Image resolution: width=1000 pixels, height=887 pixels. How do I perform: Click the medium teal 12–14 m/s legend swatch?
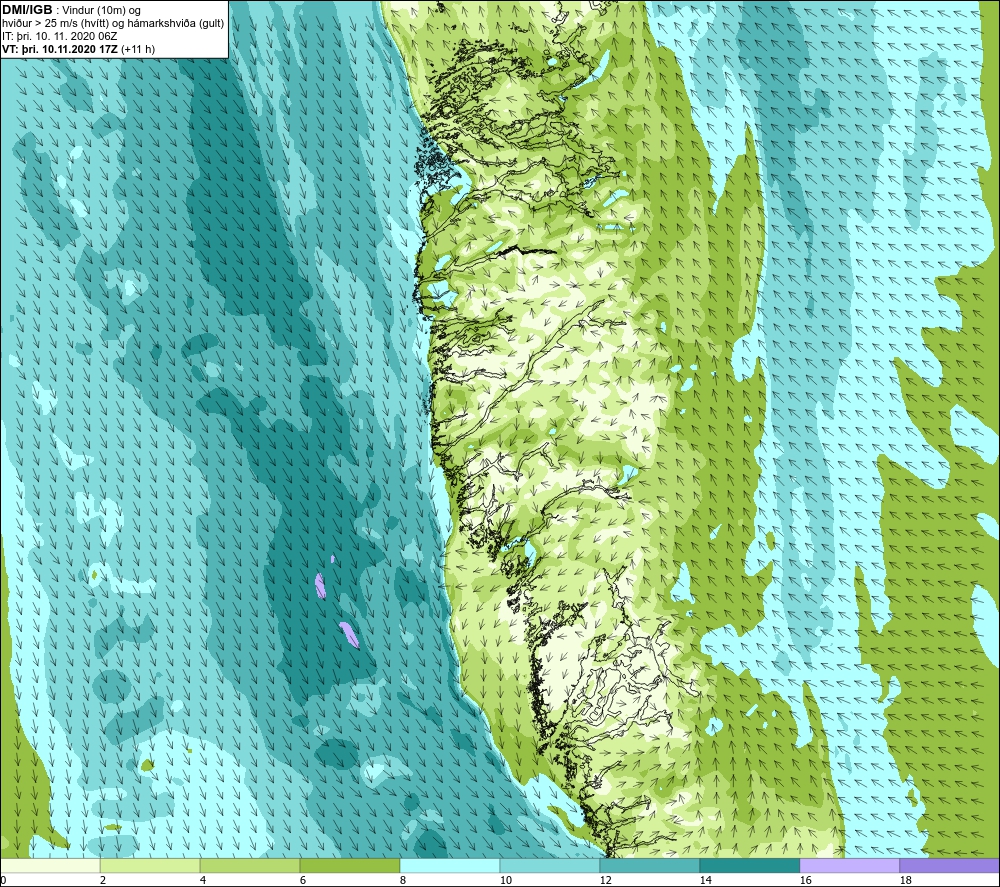pos(650,865)
